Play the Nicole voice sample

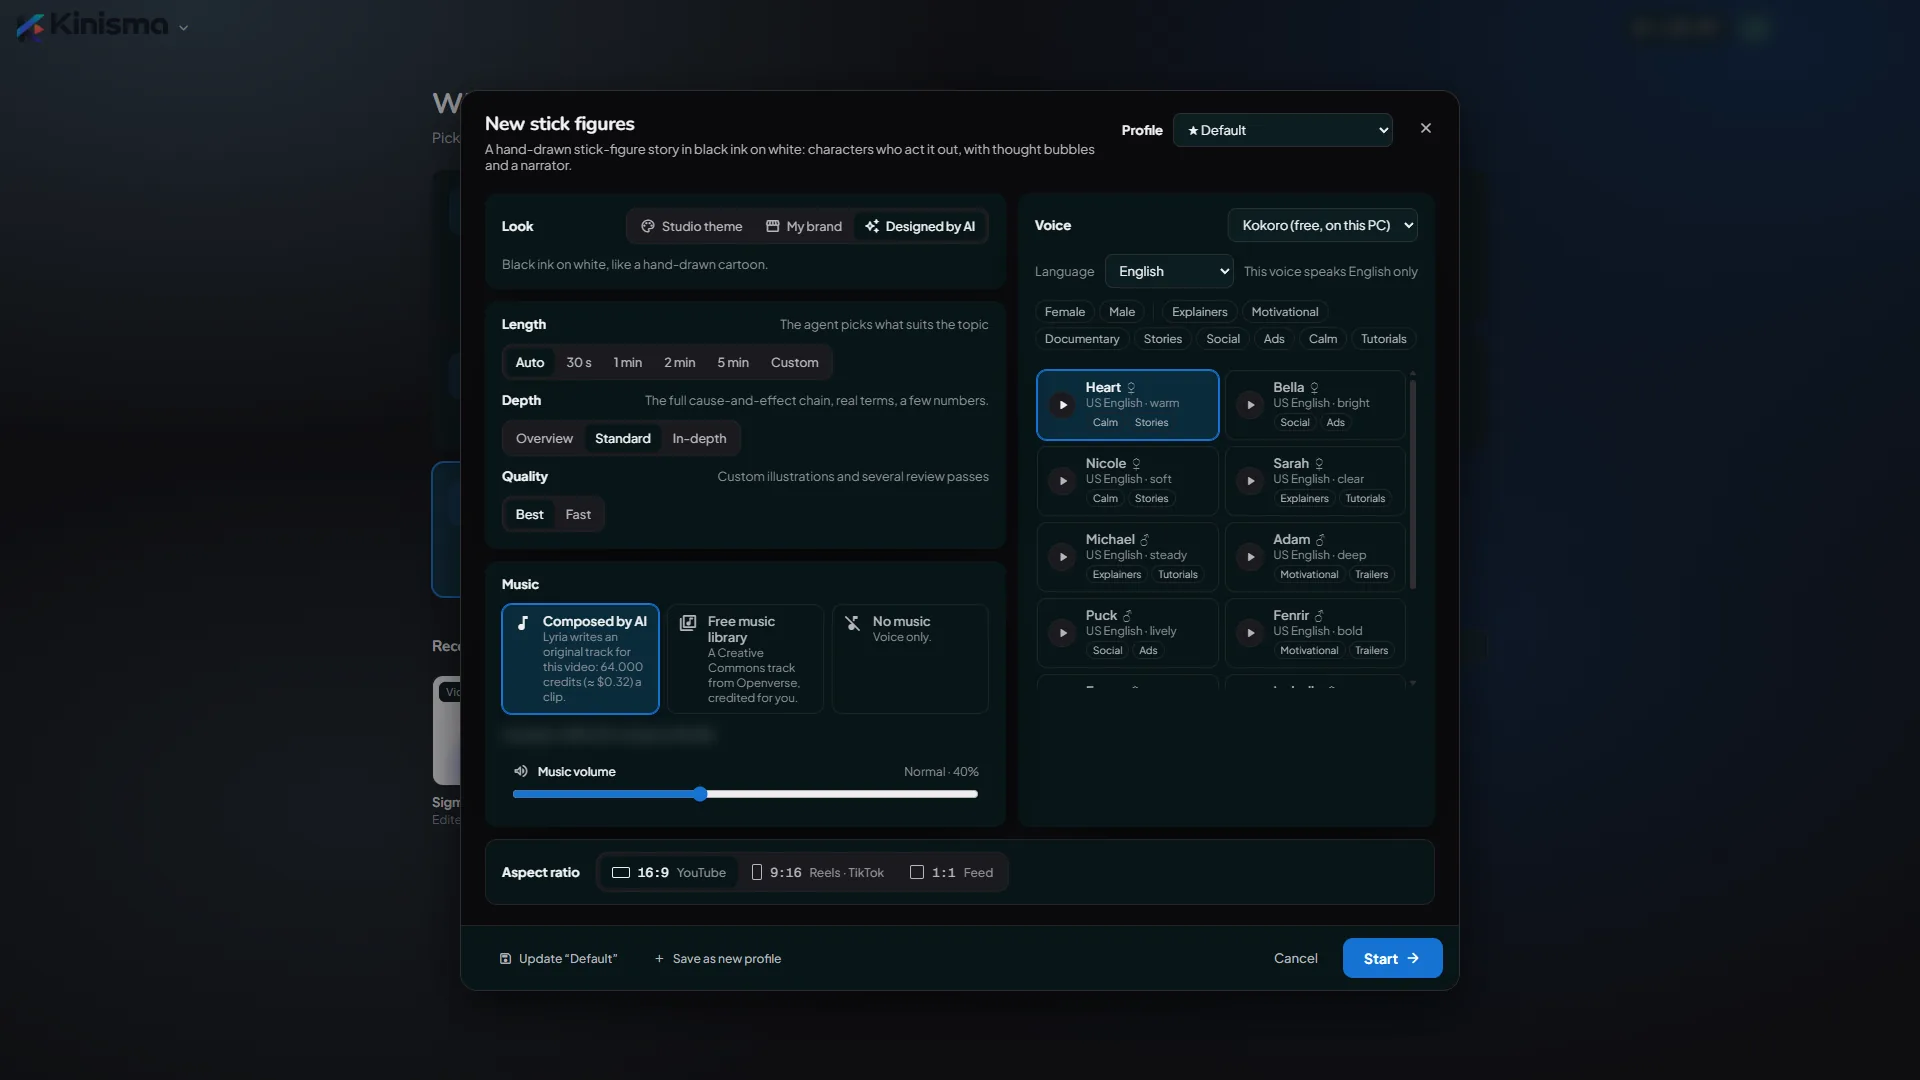pos(1063,481)
